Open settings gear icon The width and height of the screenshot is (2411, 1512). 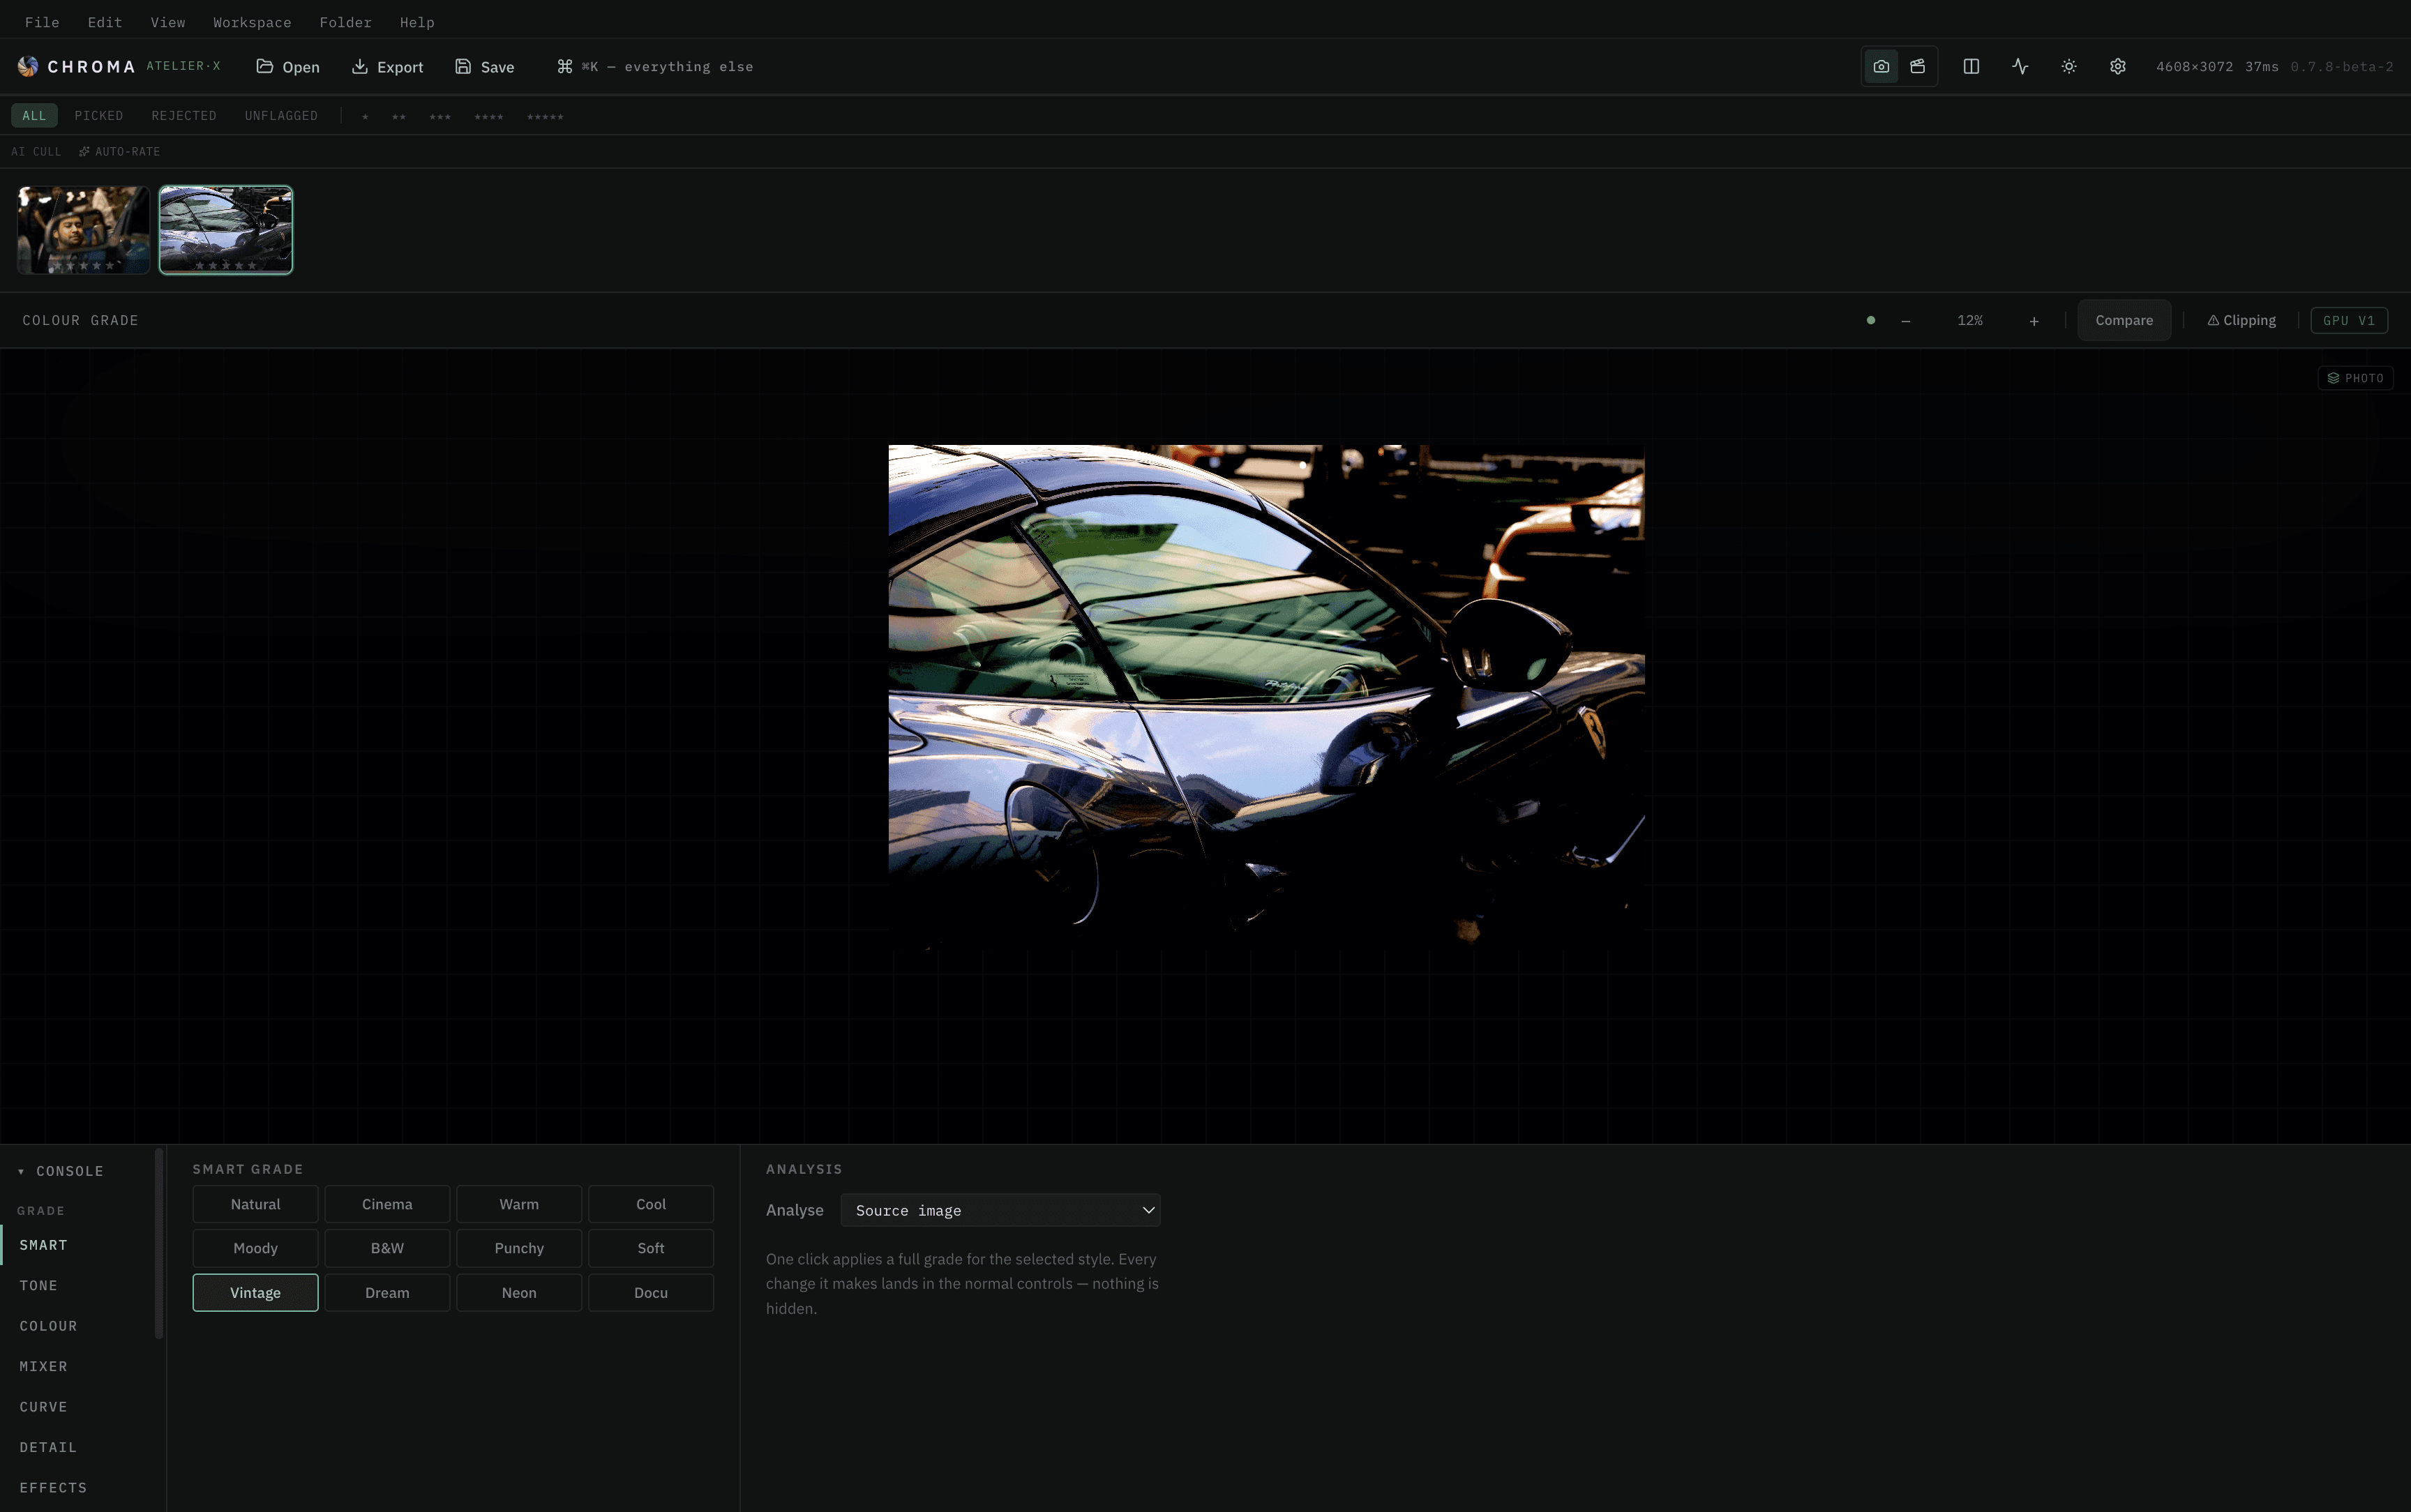(2118, 67)
